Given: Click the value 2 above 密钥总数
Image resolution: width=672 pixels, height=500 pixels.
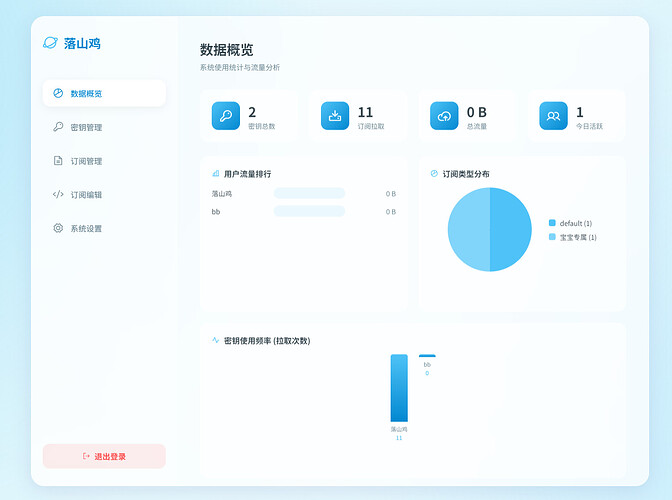Looking at the screenshot, I should point(252,112).
